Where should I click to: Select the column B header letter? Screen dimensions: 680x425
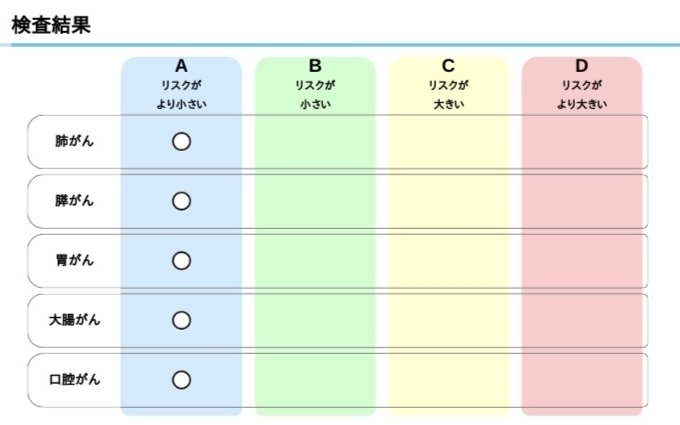(x=315, y=67)
